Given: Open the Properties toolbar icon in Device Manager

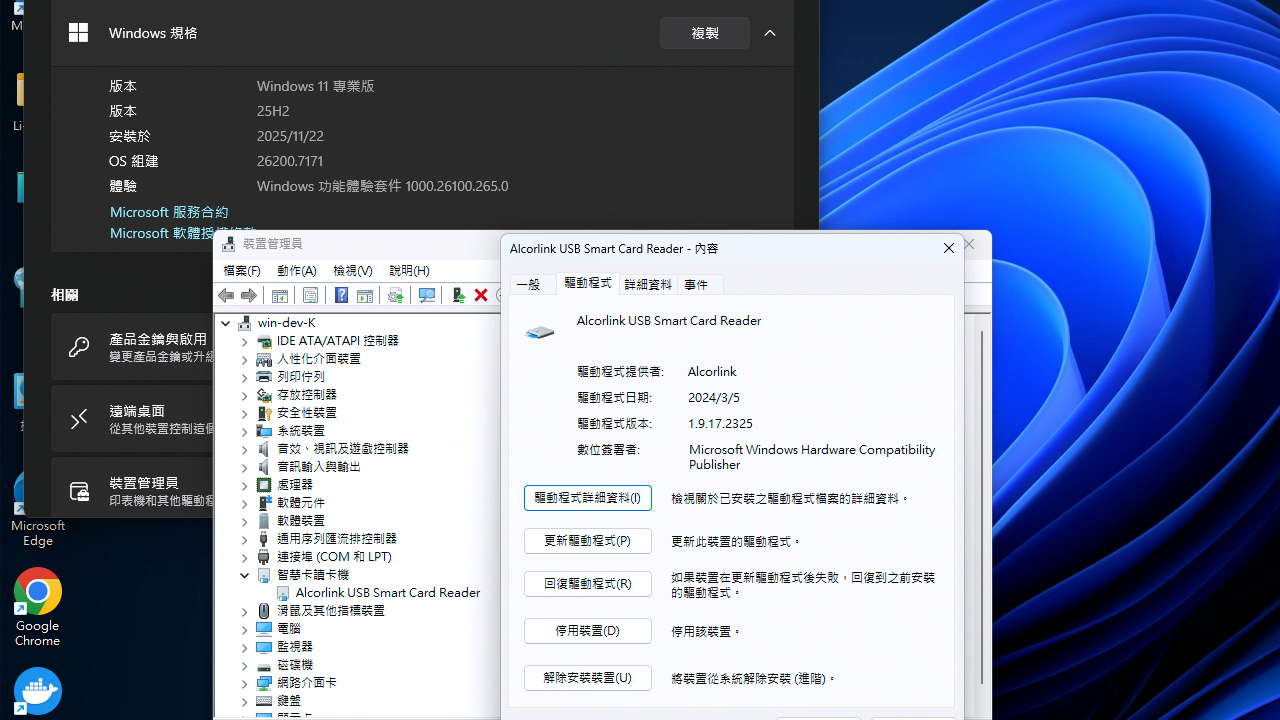Looking at the screenshot, I should pos(310,295).
